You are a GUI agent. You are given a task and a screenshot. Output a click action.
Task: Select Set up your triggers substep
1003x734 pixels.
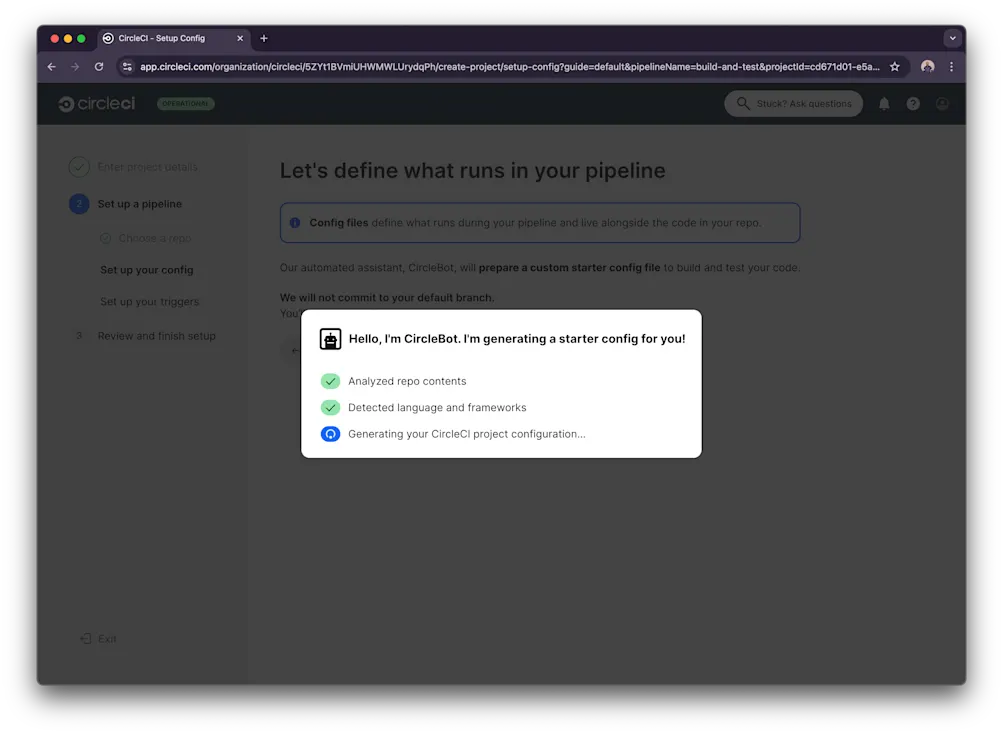[x=149, y=301]
